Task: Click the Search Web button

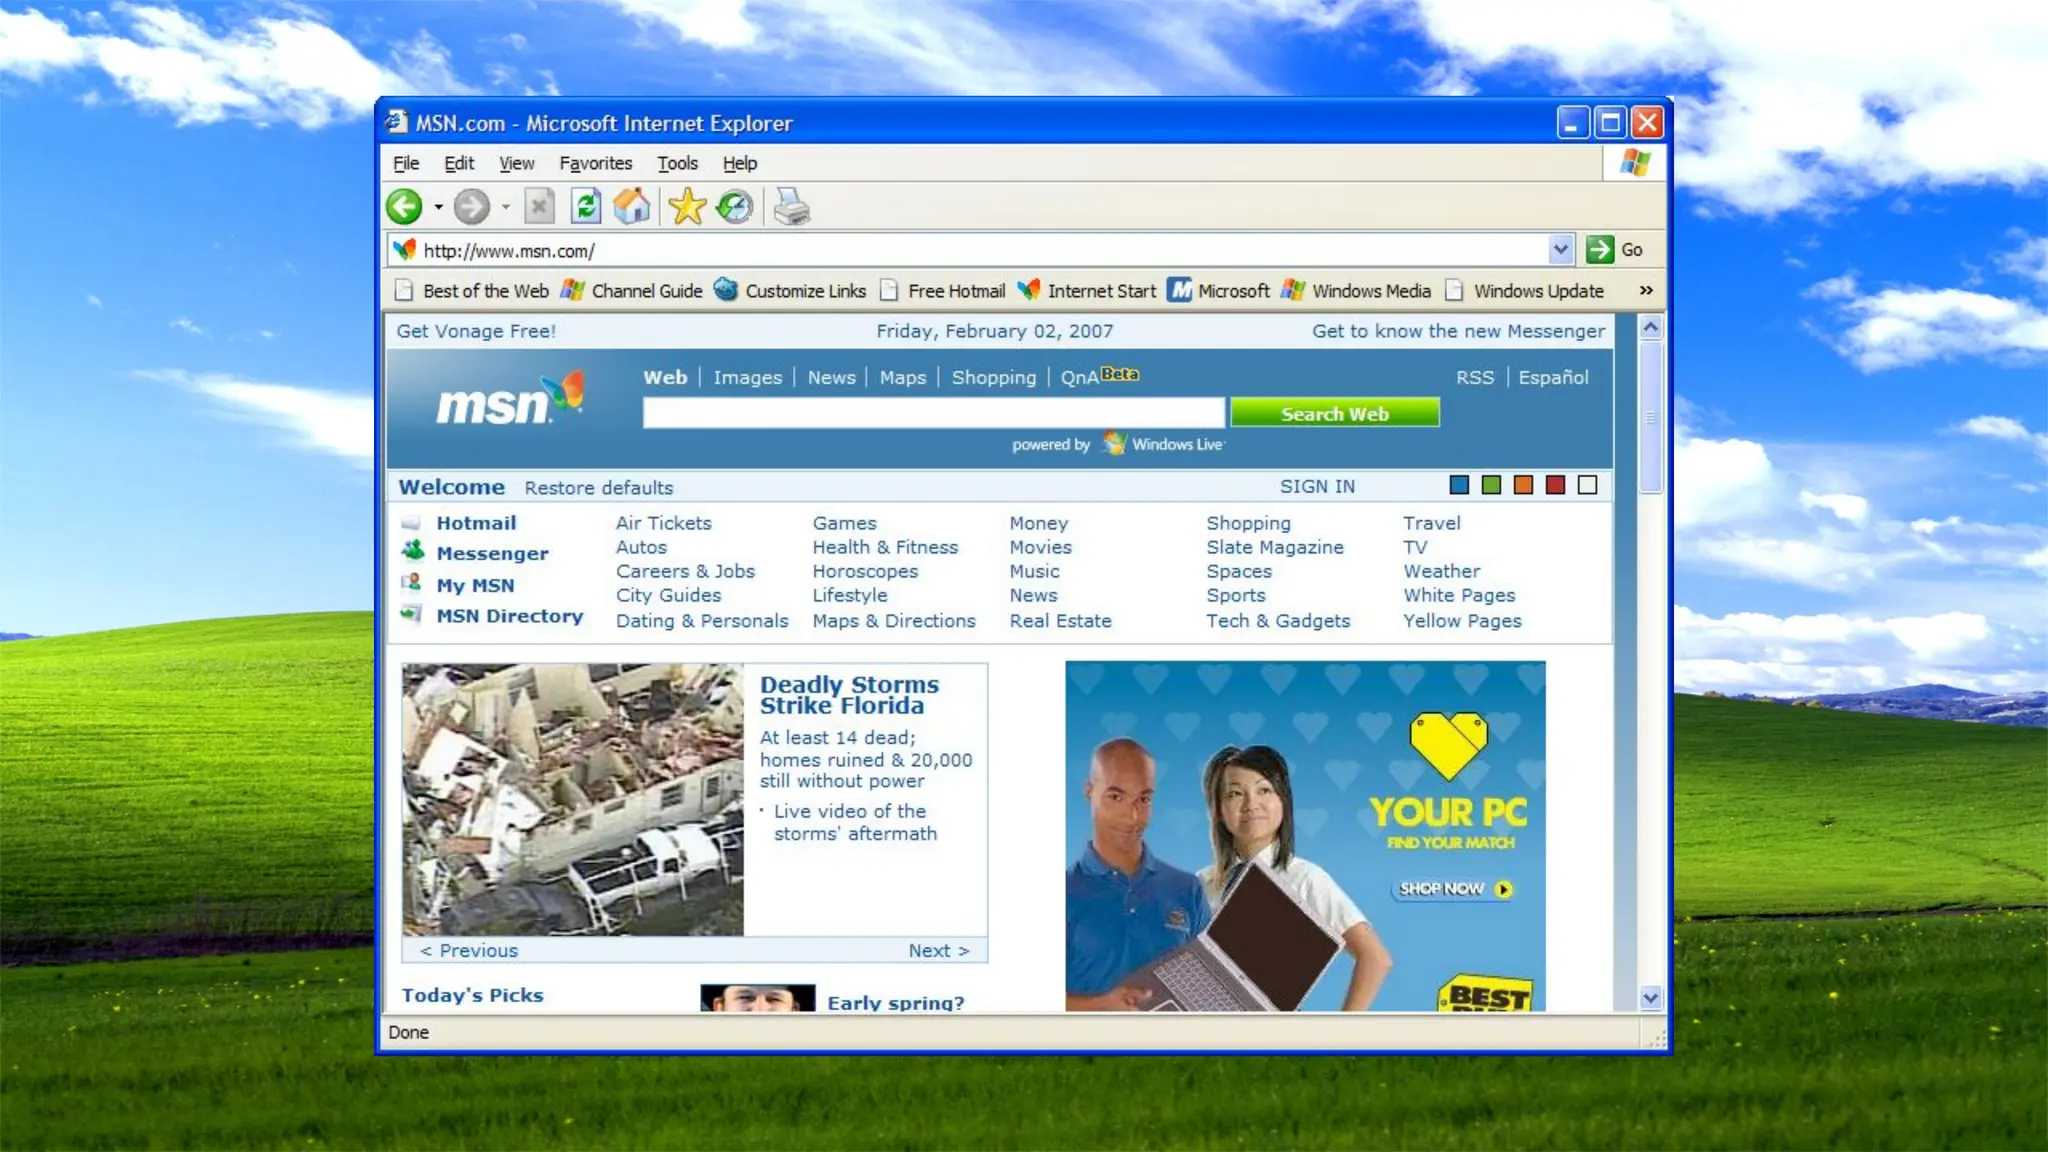Action: click(1335, 413)
